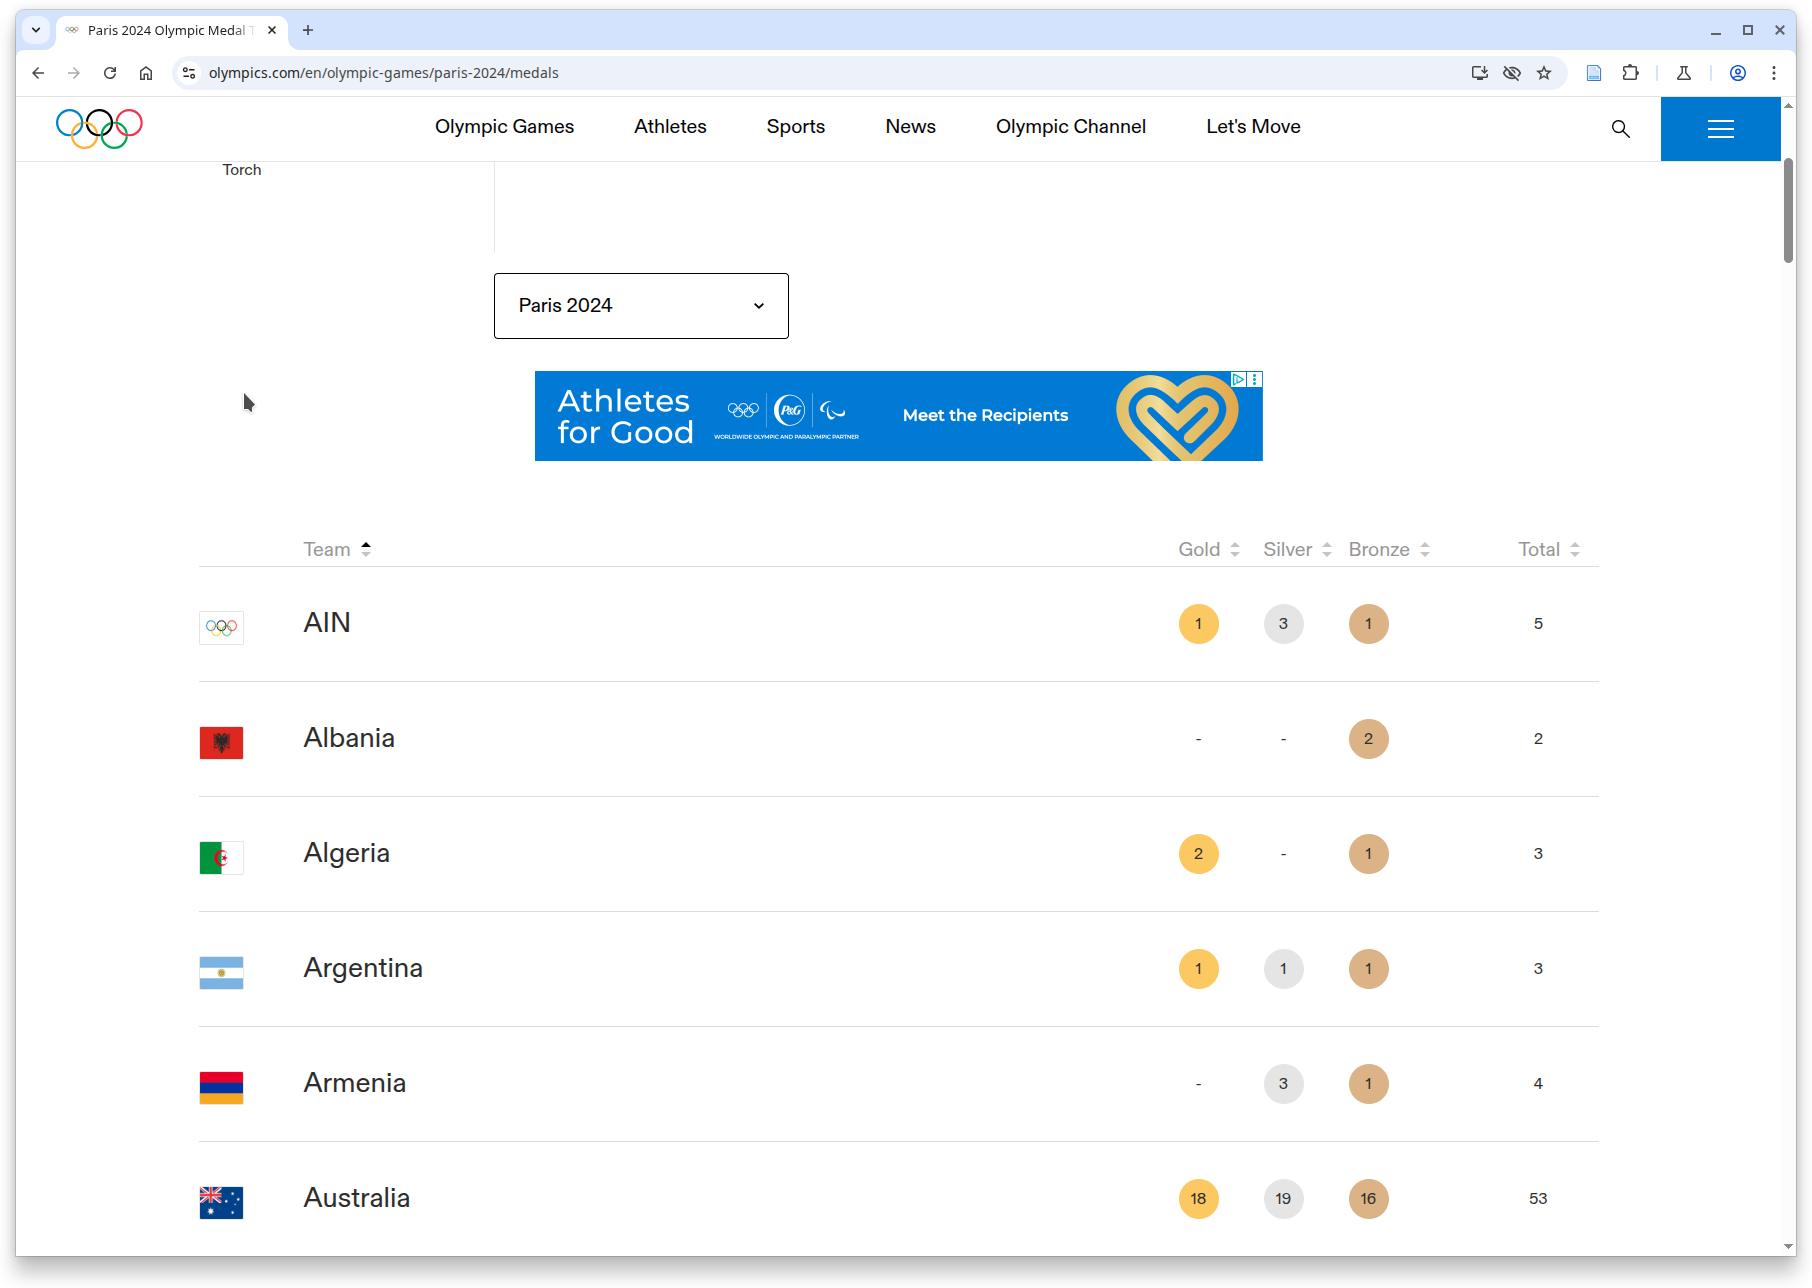Open the Armenia team name
This screenshot has height=1288, width=1812.
(354, 1082)
